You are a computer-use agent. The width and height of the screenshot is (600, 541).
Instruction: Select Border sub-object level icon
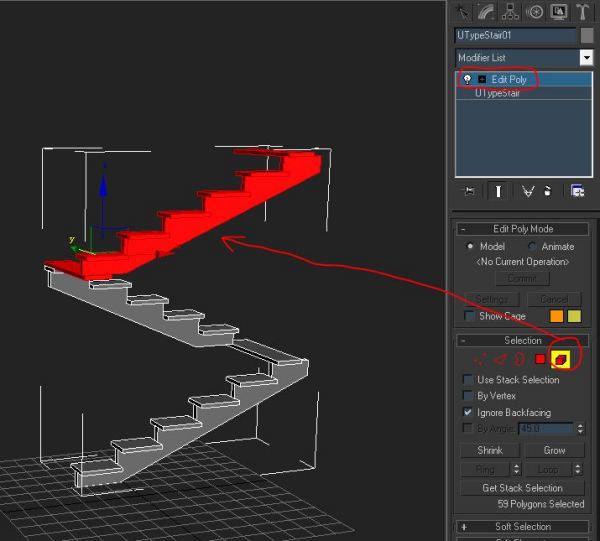[x=520, y=359]
